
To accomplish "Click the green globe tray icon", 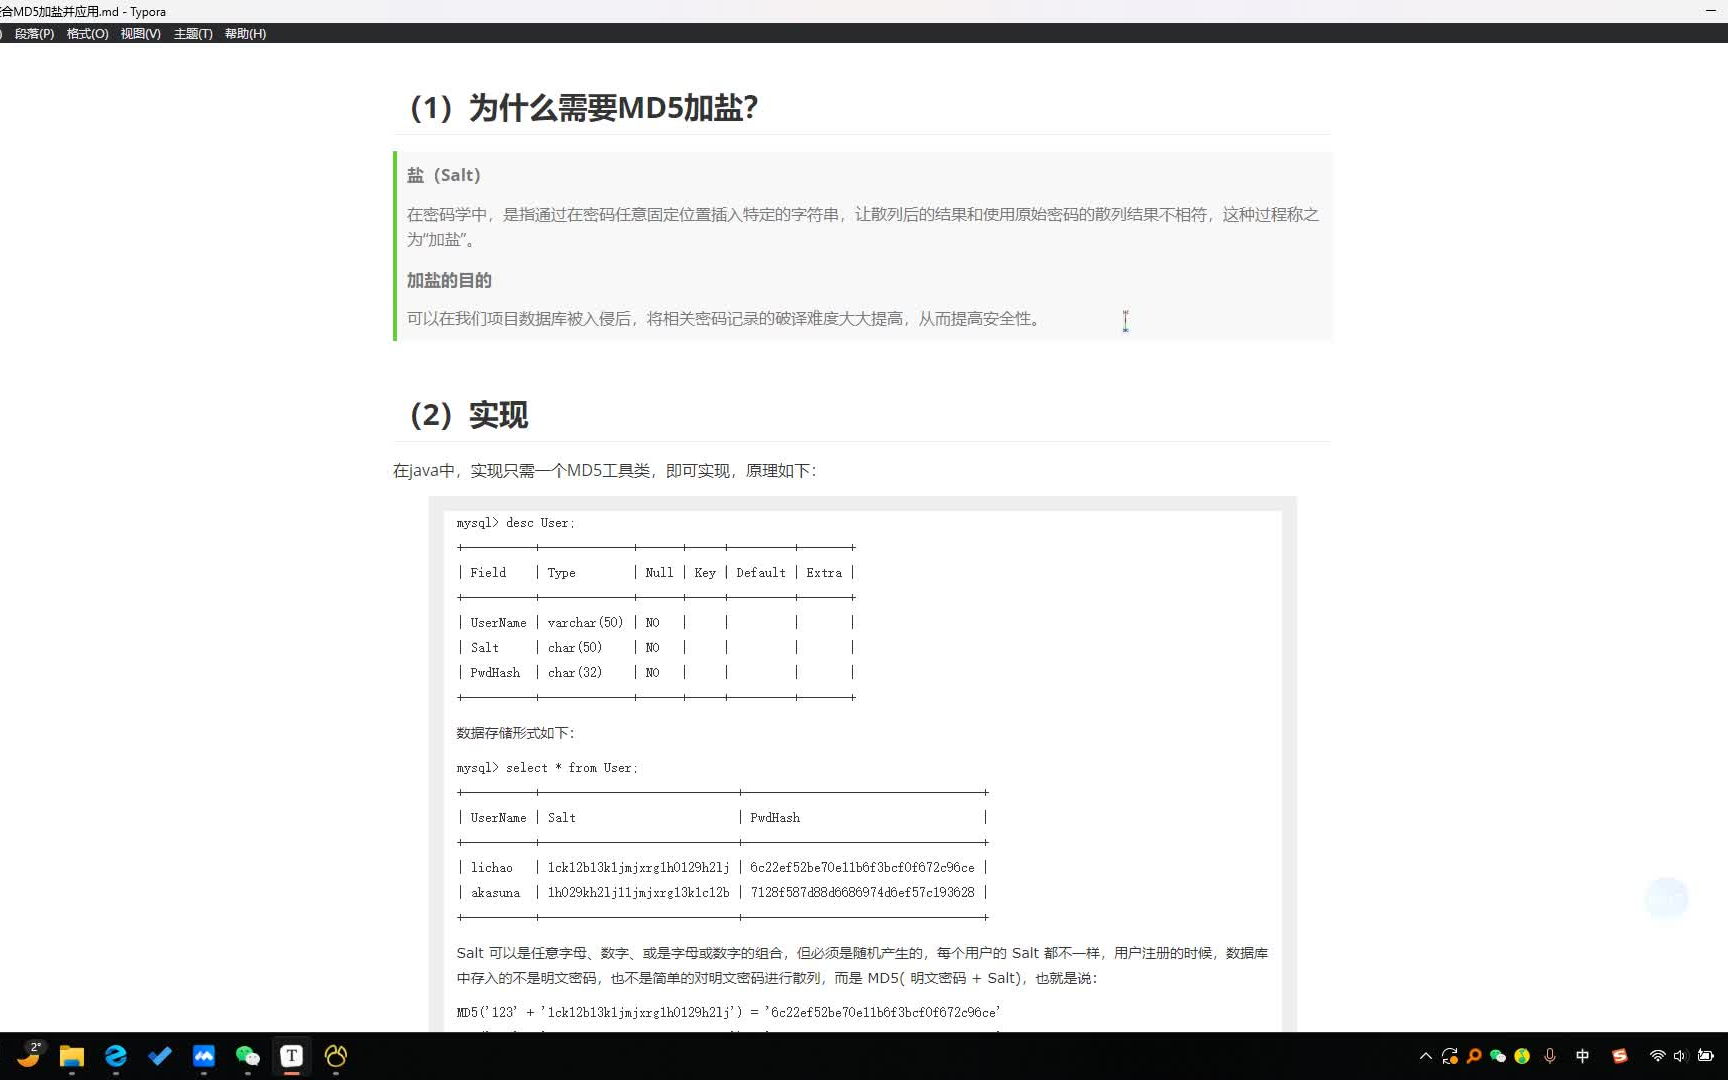I will [x=1522, y=1056].
